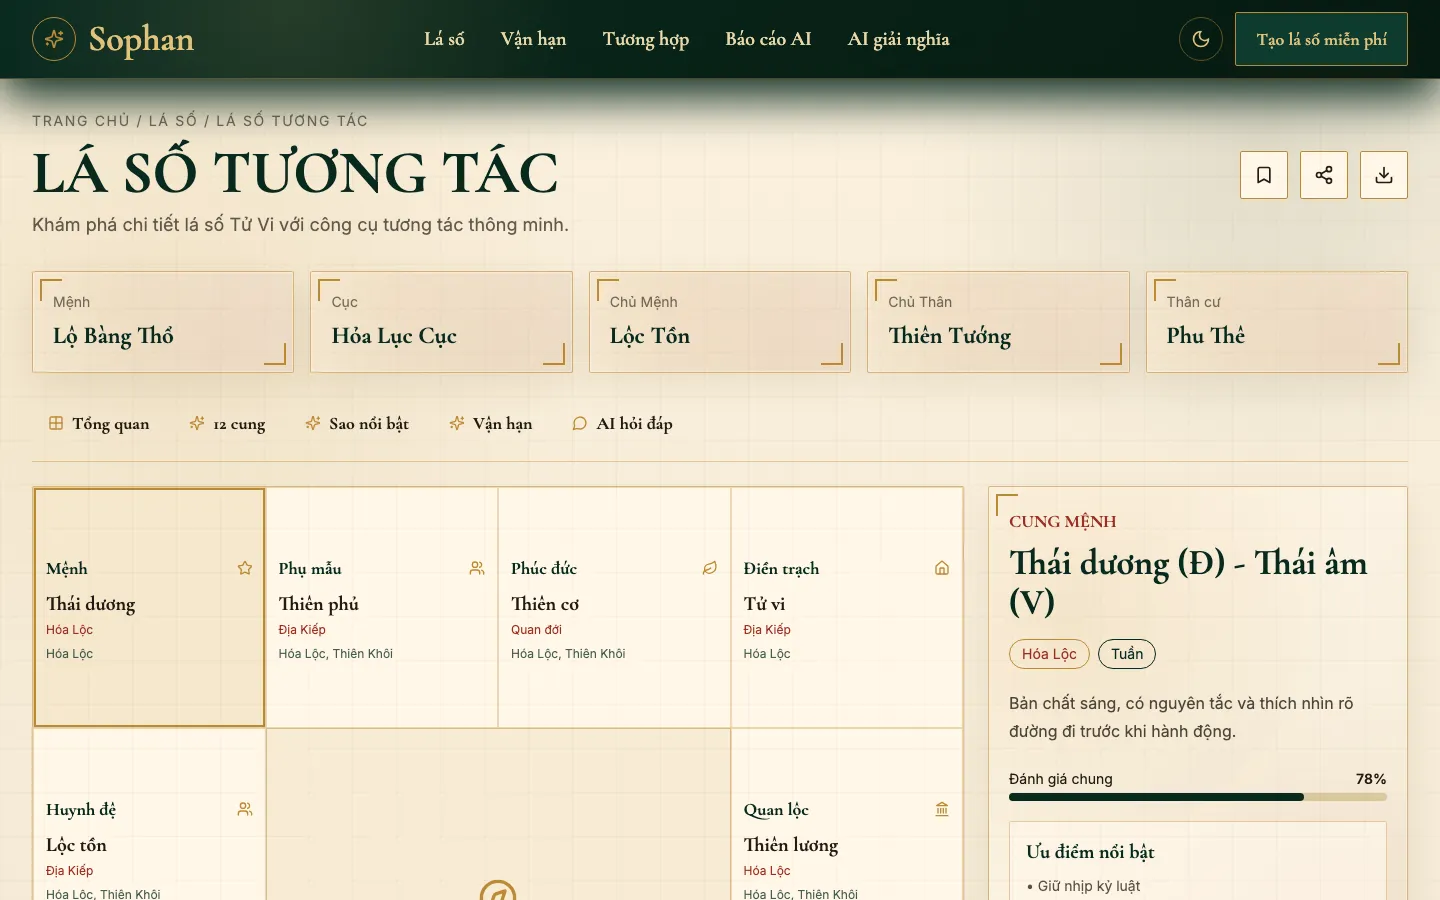
Task: Click the 'Giữ nhịp kỷ luật' bullet text
Action: point(1089,886)
